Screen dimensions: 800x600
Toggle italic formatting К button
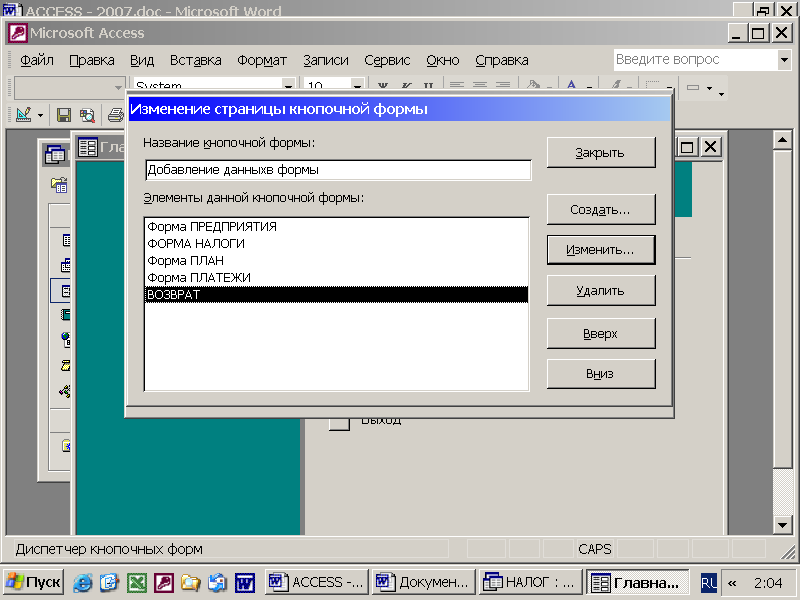click(x=406, y=86)
